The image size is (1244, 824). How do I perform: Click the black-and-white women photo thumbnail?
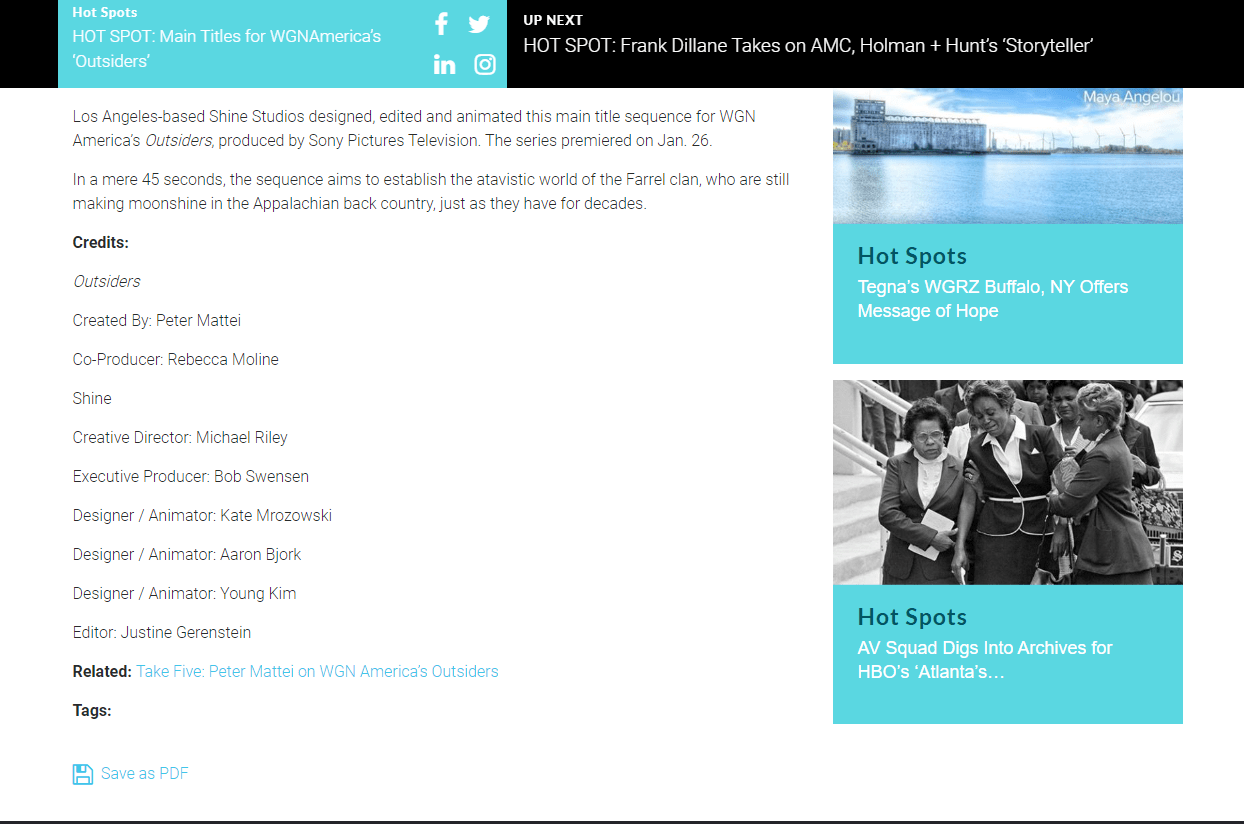(x=1008, y=482)
